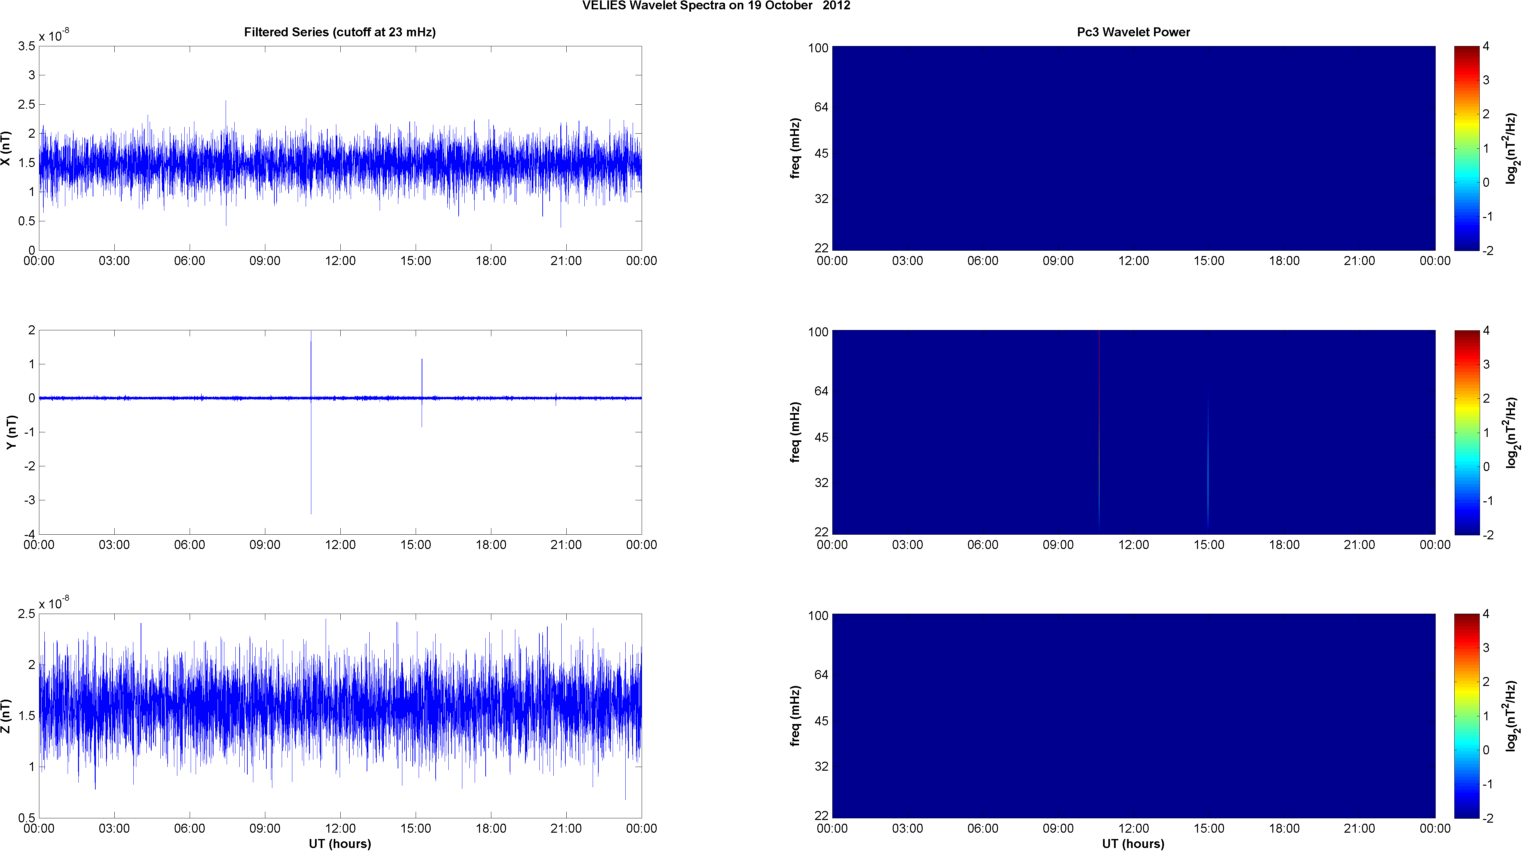Image resolution: width=1522 pixels, height=851 pixels.
Task: Click the 'x 10^-8' exponent above the X plot
Action: pos(54,35)
